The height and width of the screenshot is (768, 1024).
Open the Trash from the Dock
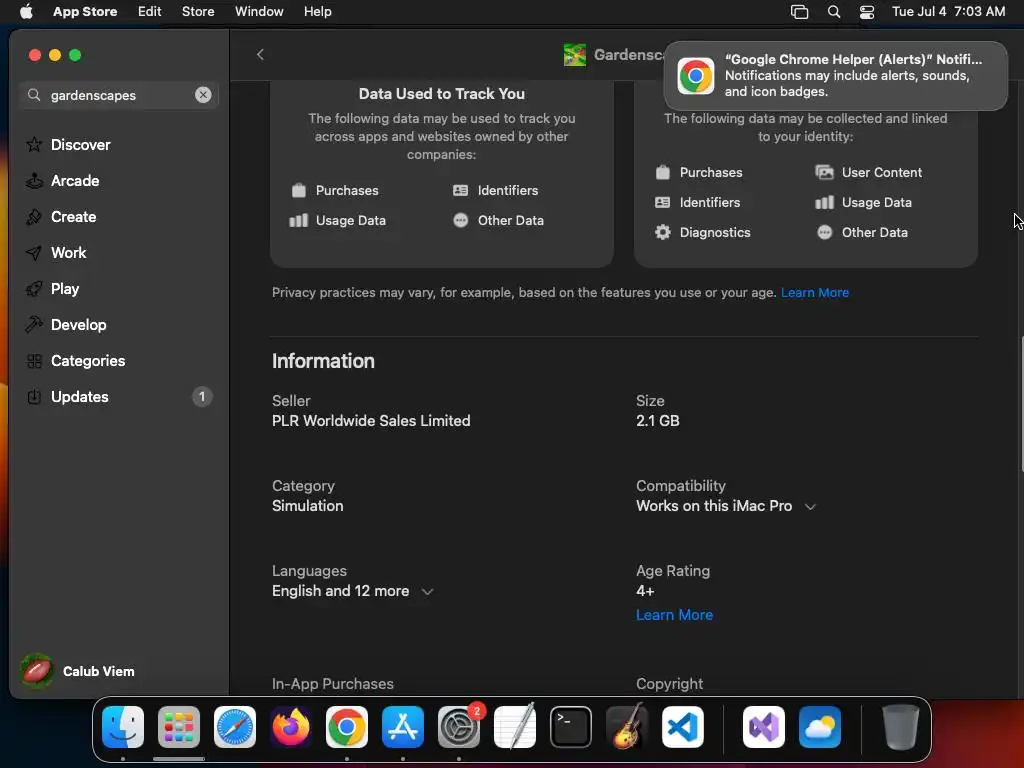click(x=901, y=727)
